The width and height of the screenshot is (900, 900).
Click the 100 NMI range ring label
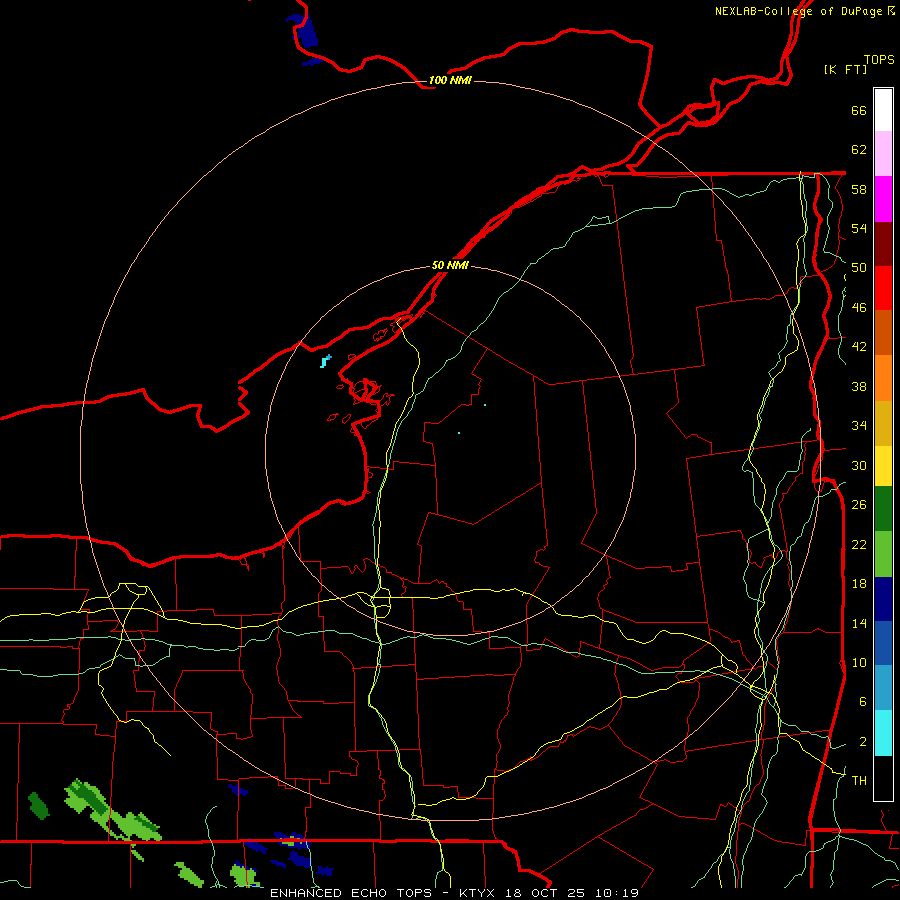pyautogui.click(x=450, y=80)
